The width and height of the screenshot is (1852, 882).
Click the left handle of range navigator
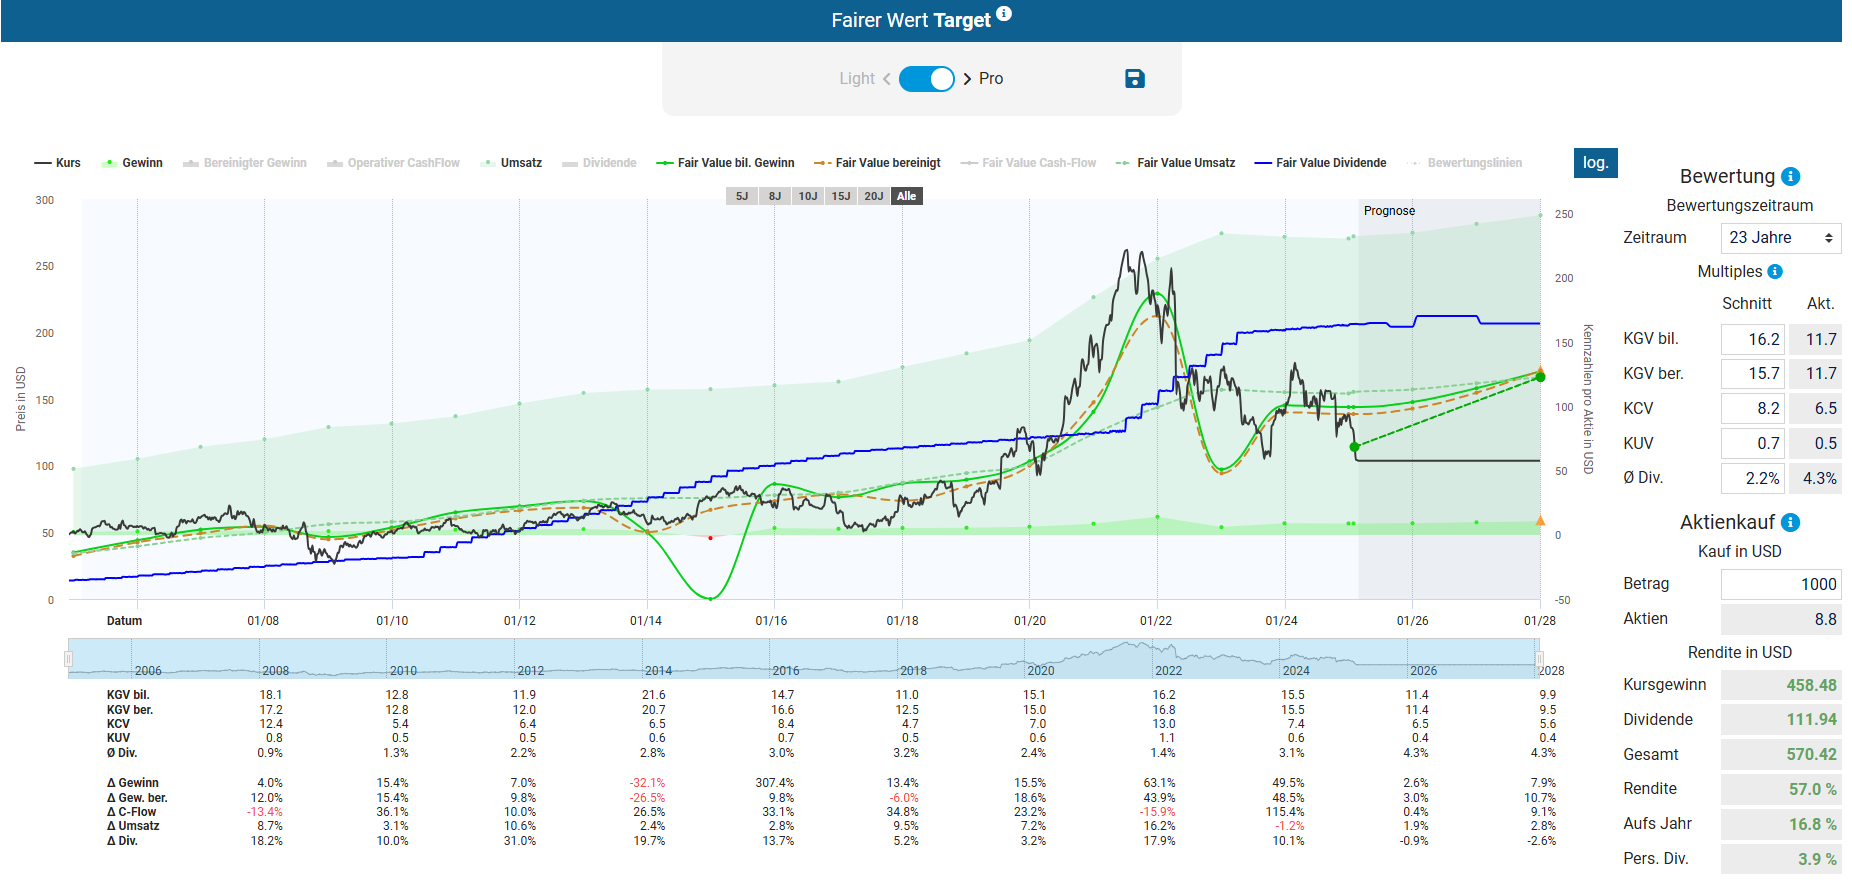(68, 659)
